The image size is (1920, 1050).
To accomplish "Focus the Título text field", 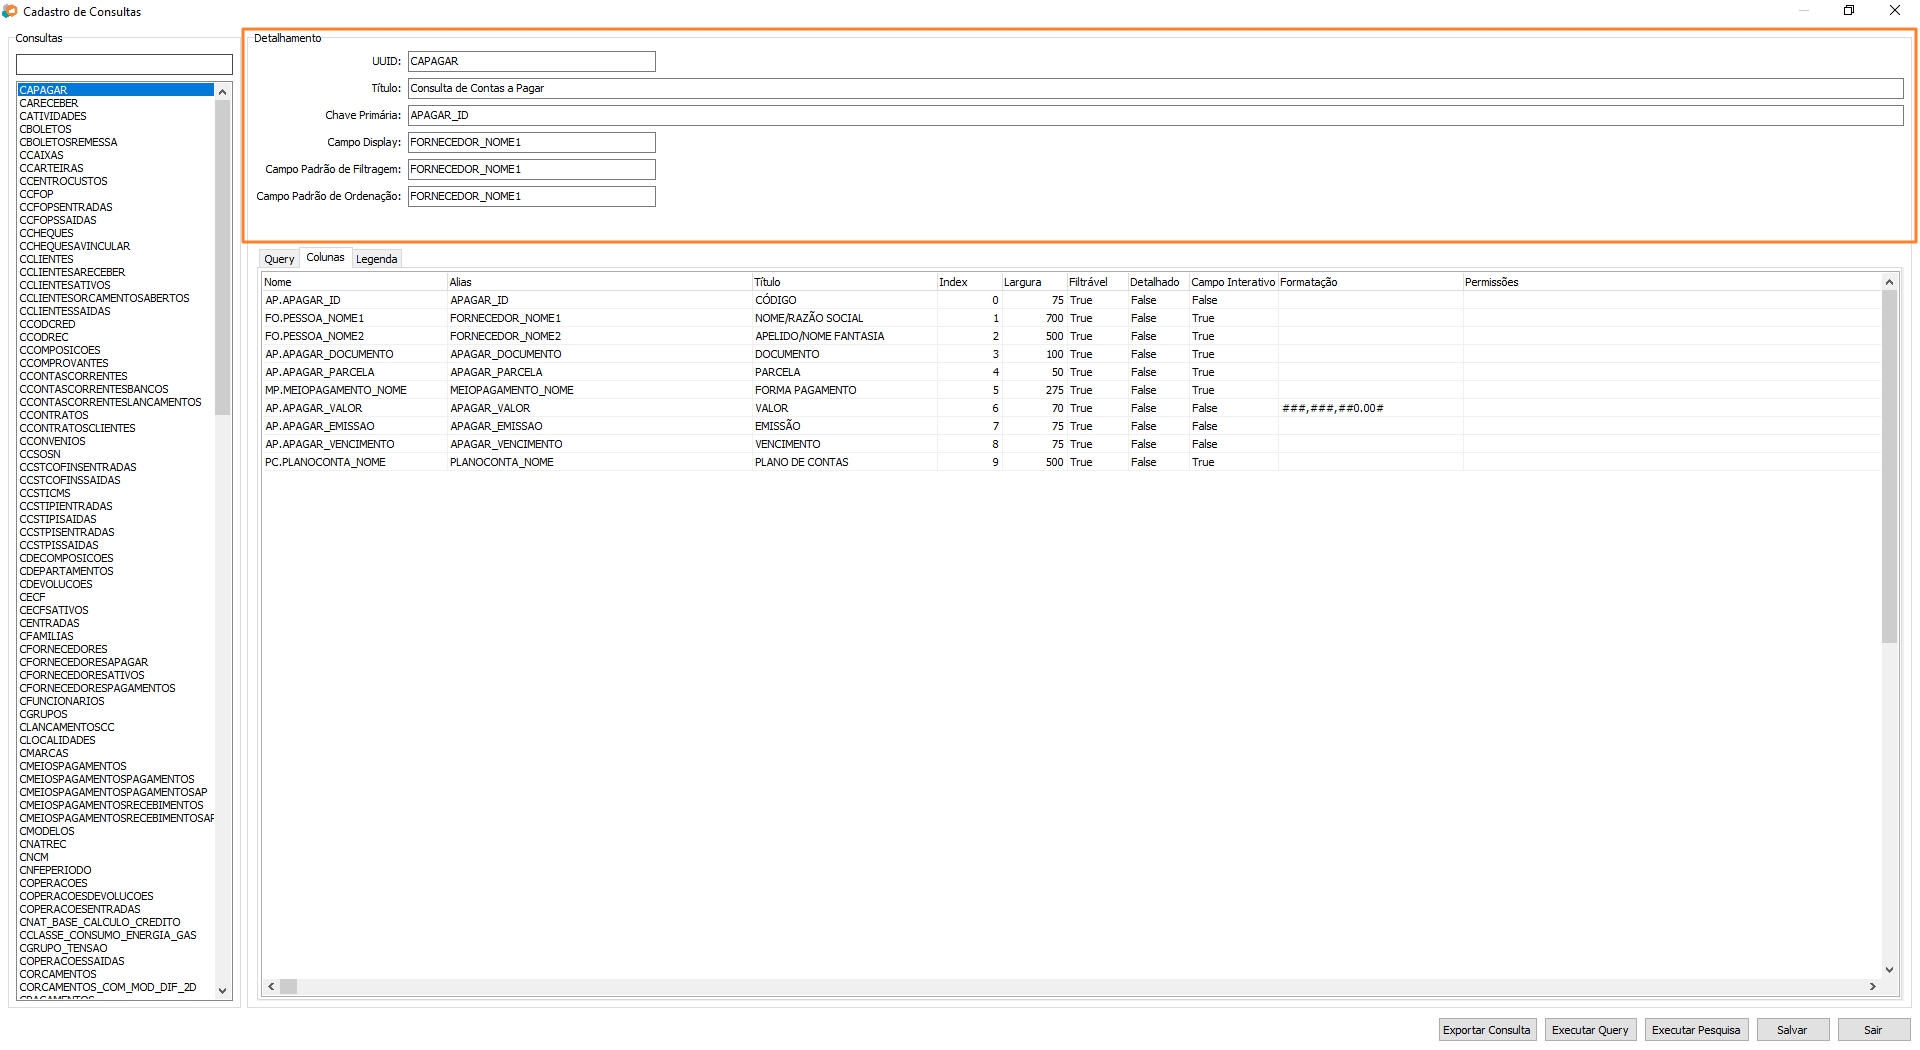I will 1154,88.
